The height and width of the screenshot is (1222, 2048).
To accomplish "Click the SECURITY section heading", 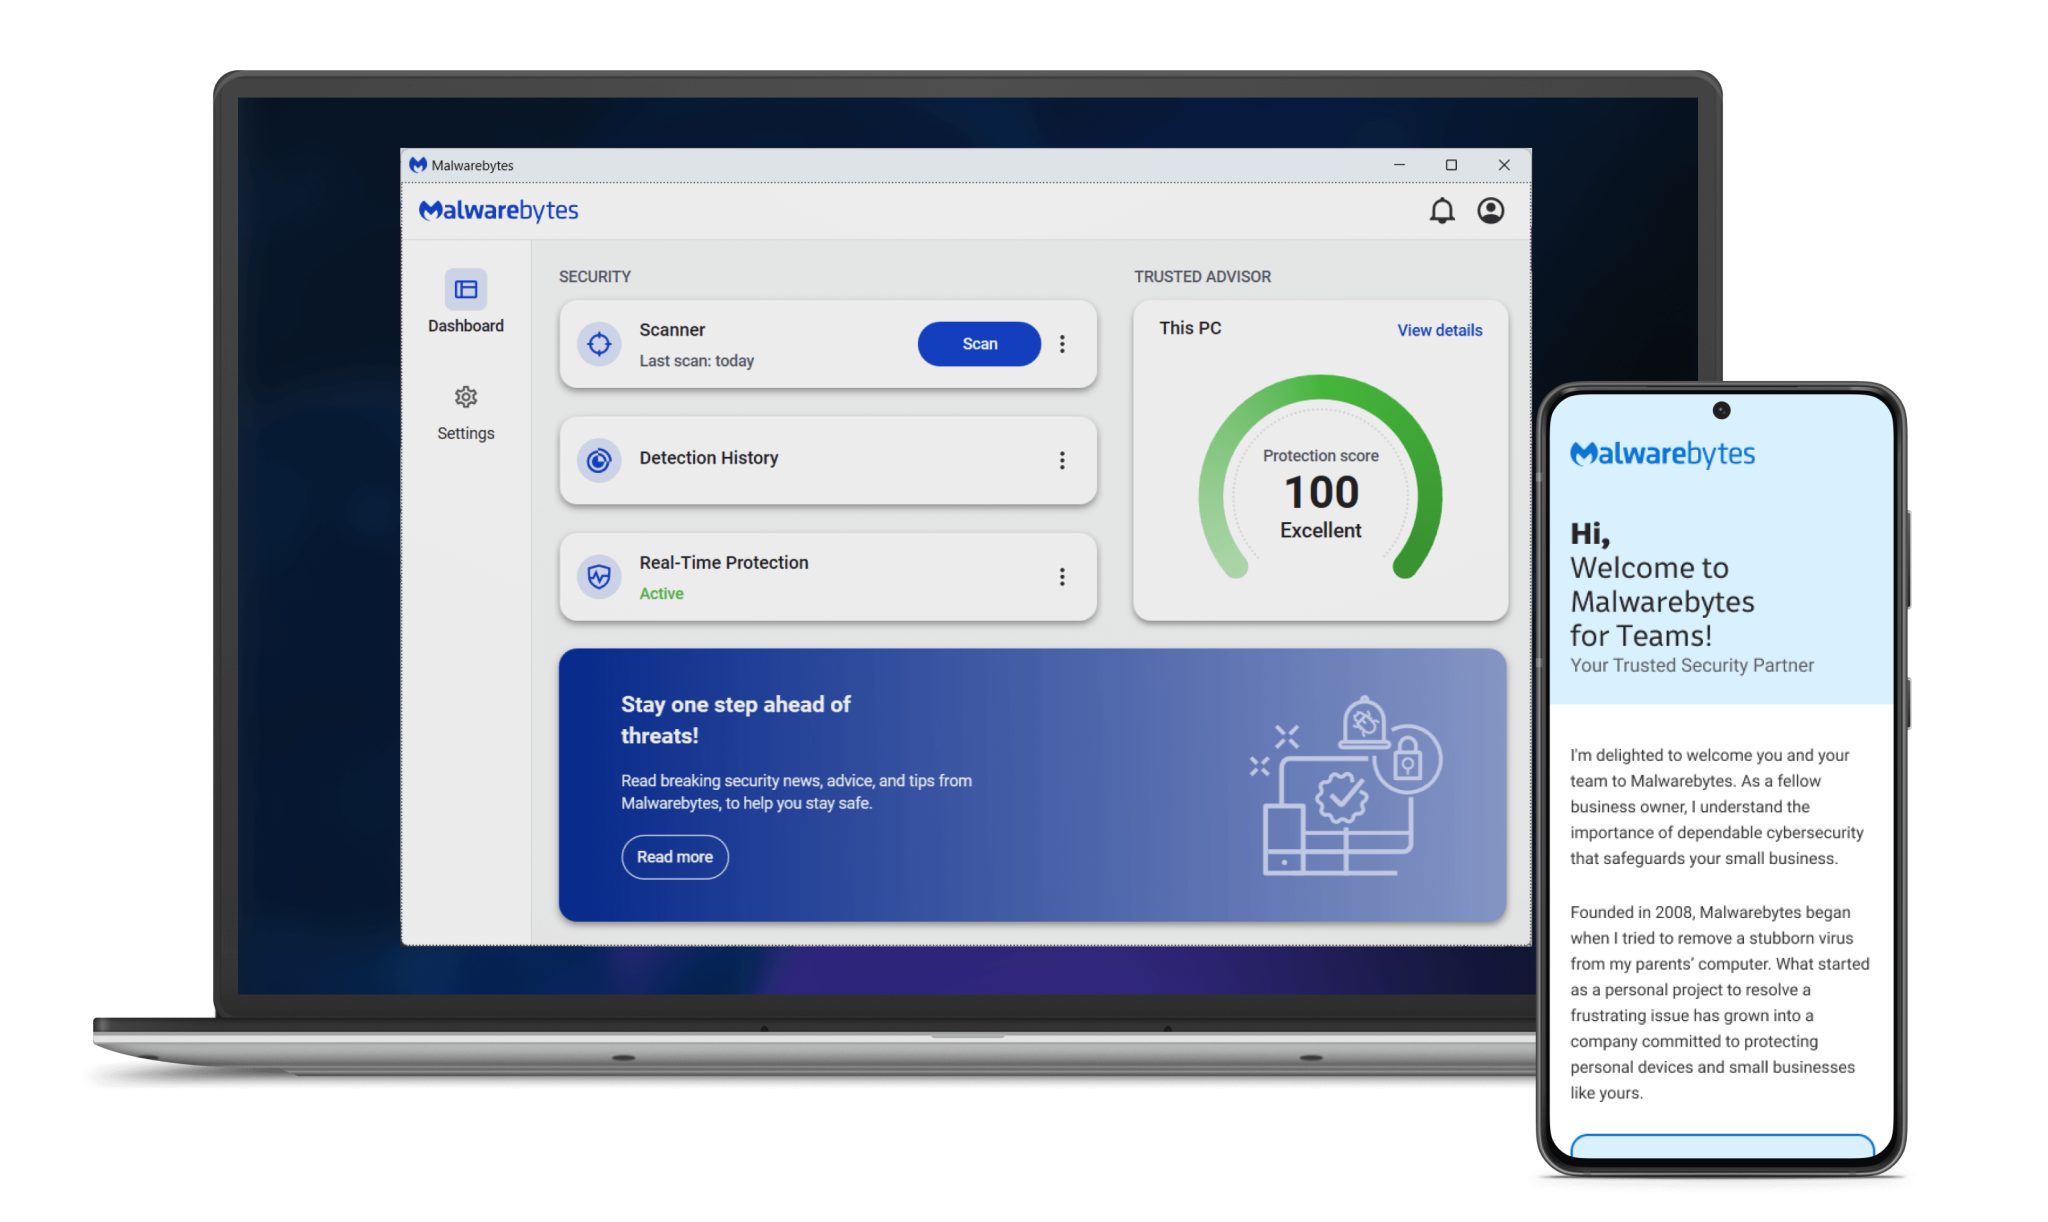I will tap(595, 276).
